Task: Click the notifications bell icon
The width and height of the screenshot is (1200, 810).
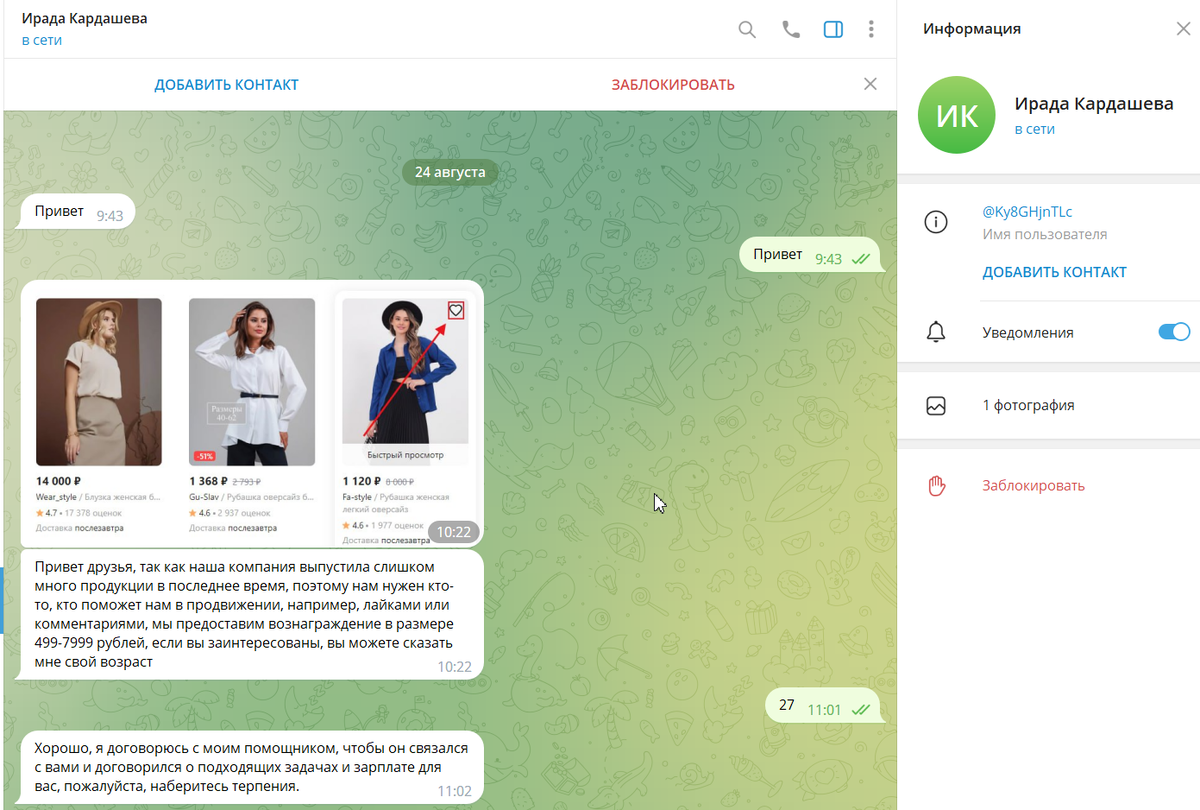Action: tap(936, 332)
